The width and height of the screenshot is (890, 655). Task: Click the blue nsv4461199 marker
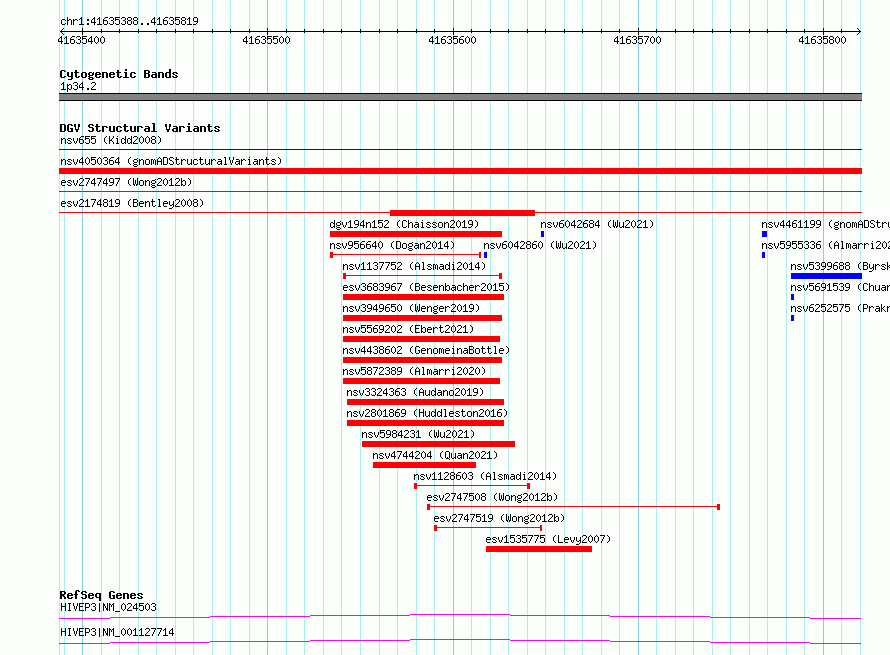[x=765, y=234]
